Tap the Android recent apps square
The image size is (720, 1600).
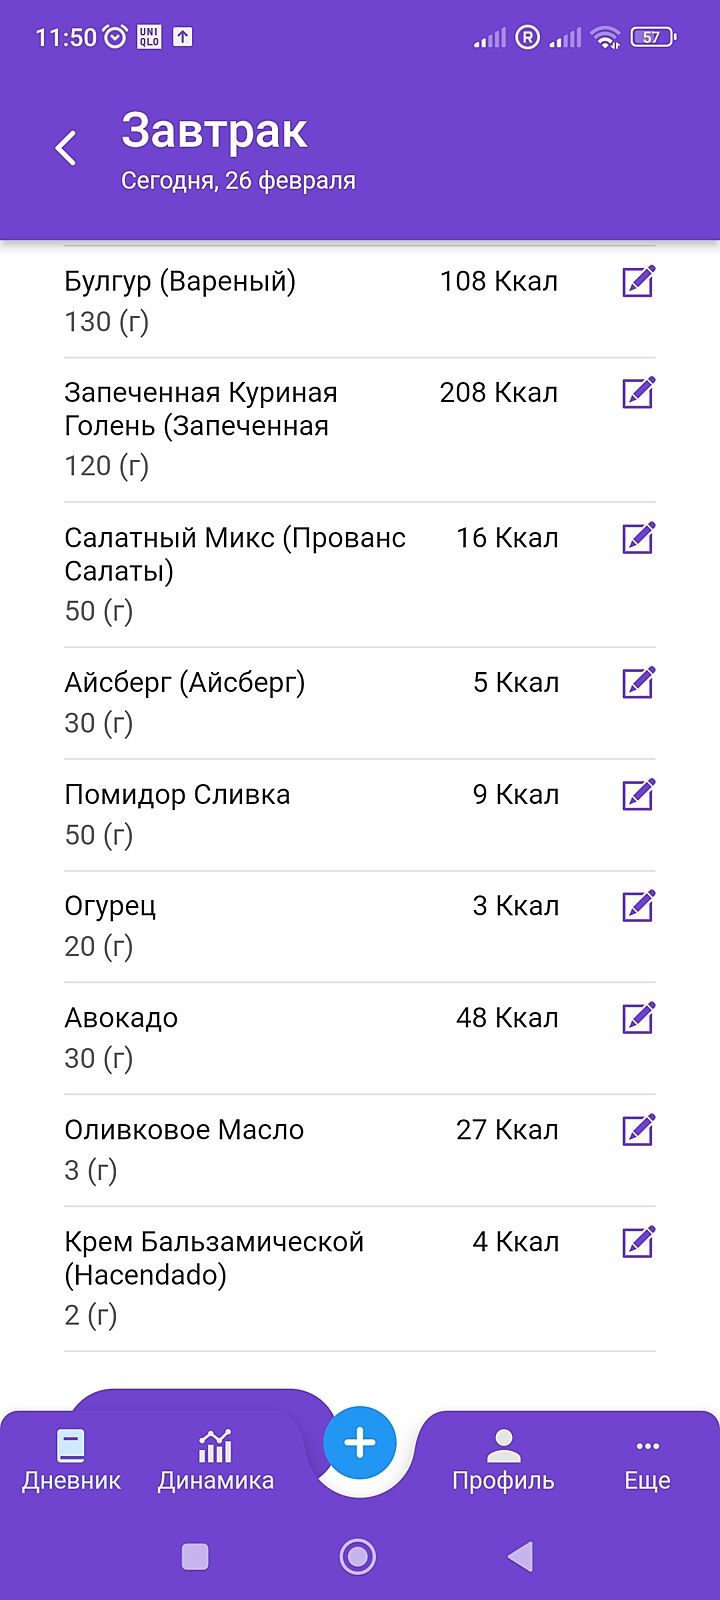[x=195, y=1556]
